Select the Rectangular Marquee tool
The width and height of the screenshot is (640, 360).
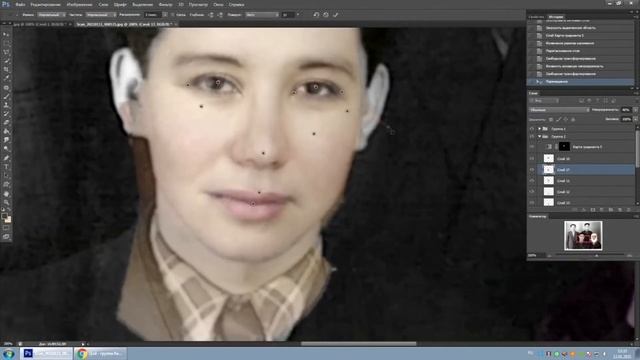[6, 44]
